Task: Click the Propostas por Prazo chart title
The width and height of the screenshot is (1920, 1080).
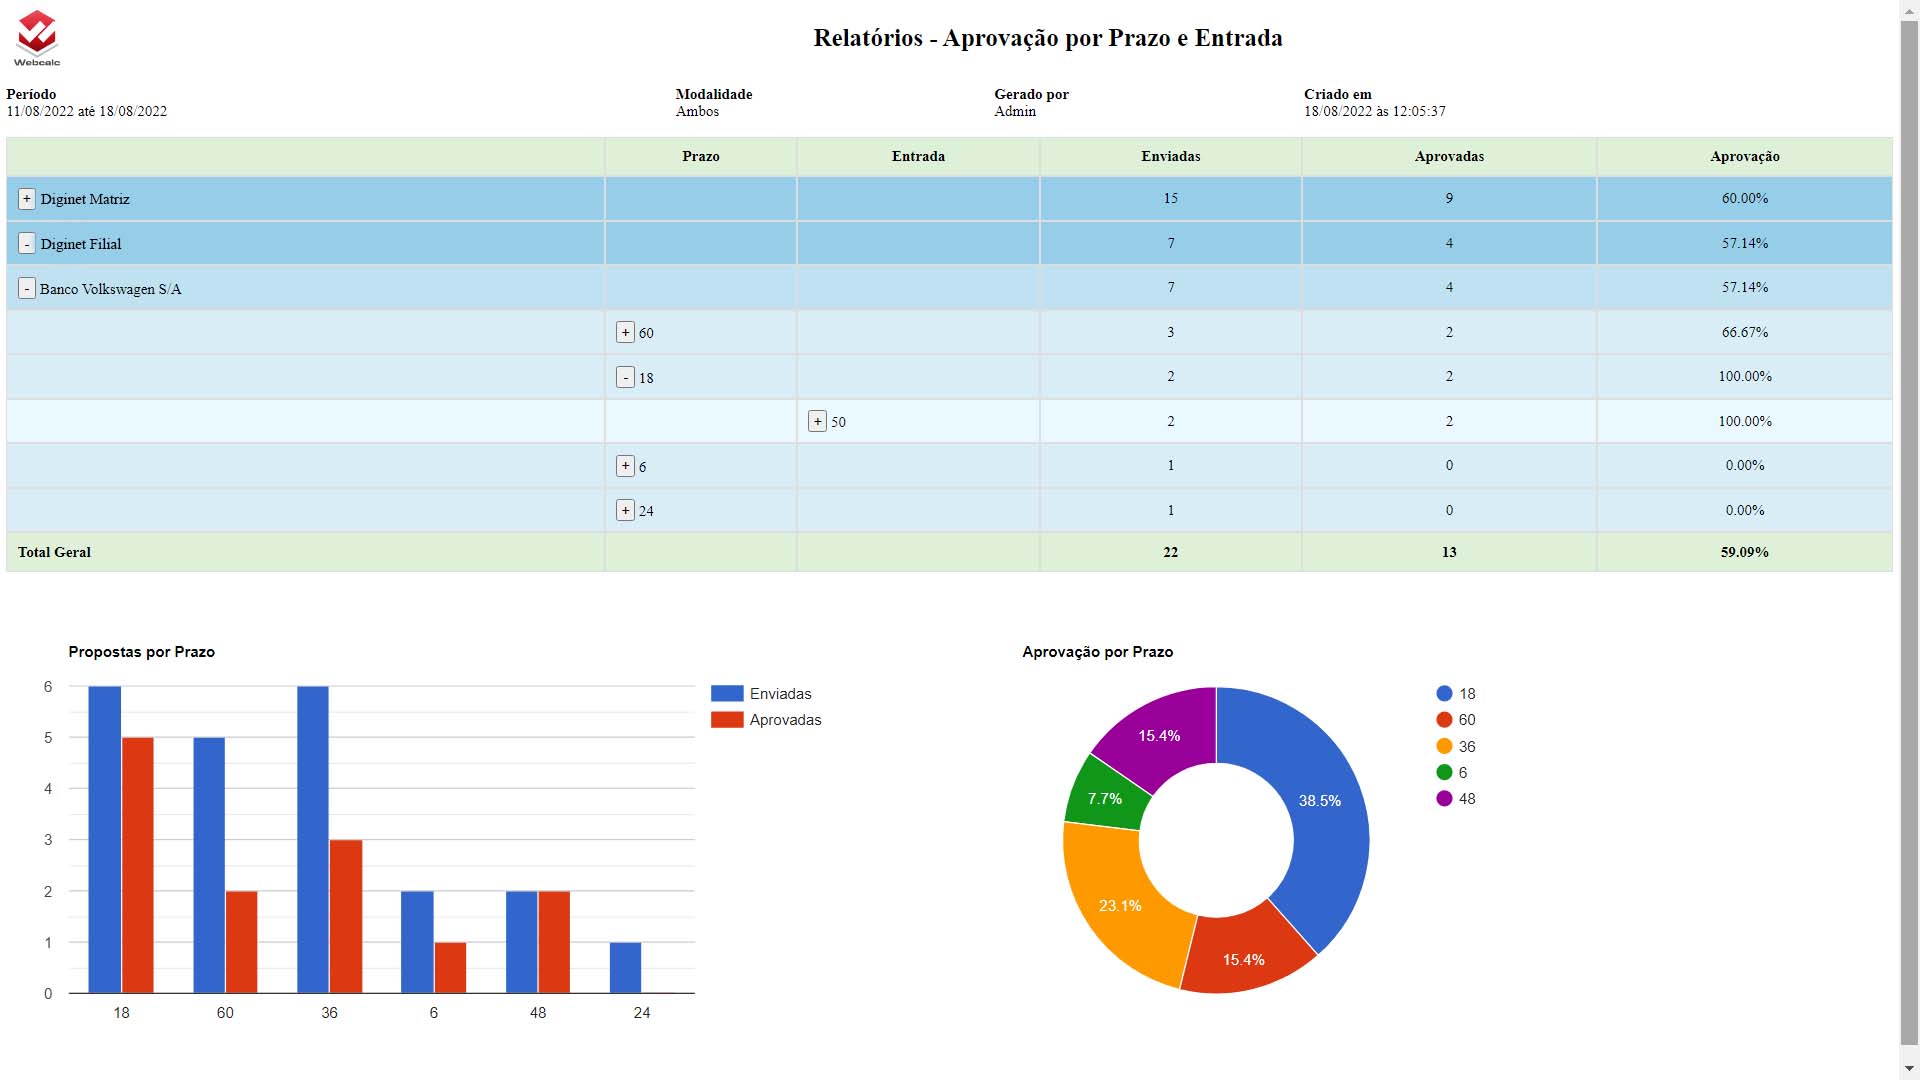Action: pyautogui.click(x=142, y=651)
